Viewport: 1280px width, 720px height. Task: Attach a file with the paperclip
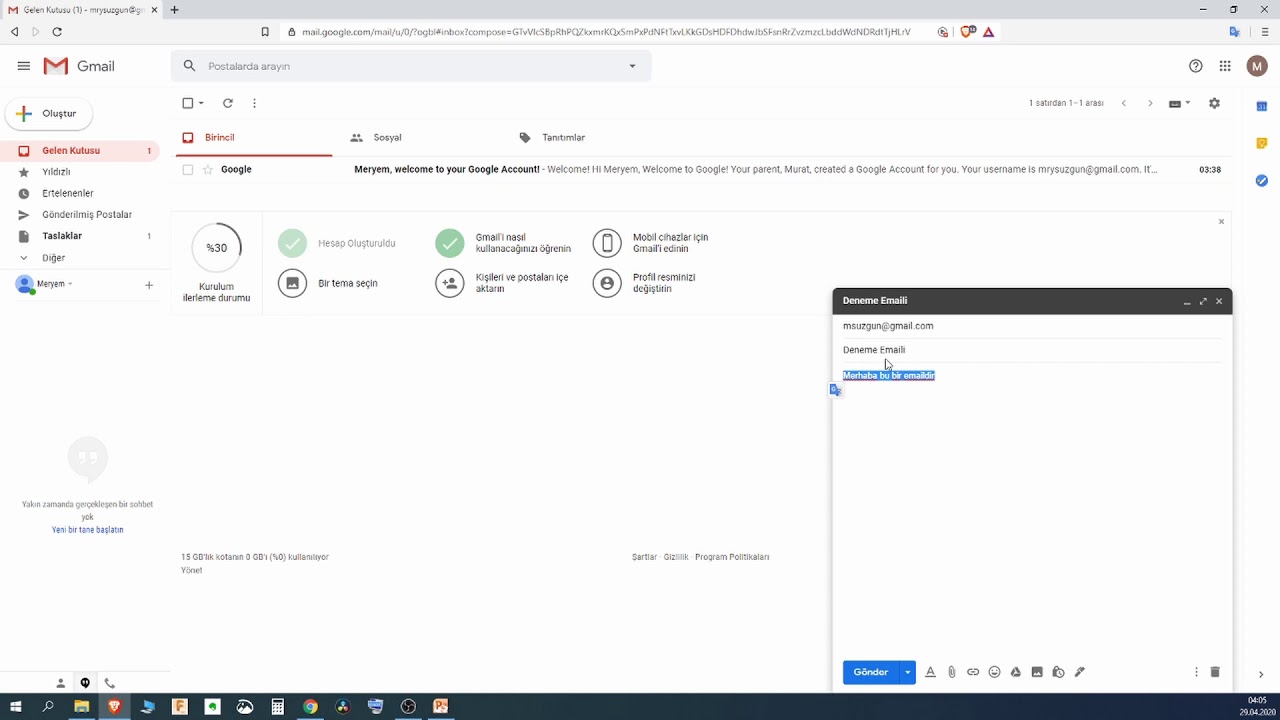tap(951, 673)
